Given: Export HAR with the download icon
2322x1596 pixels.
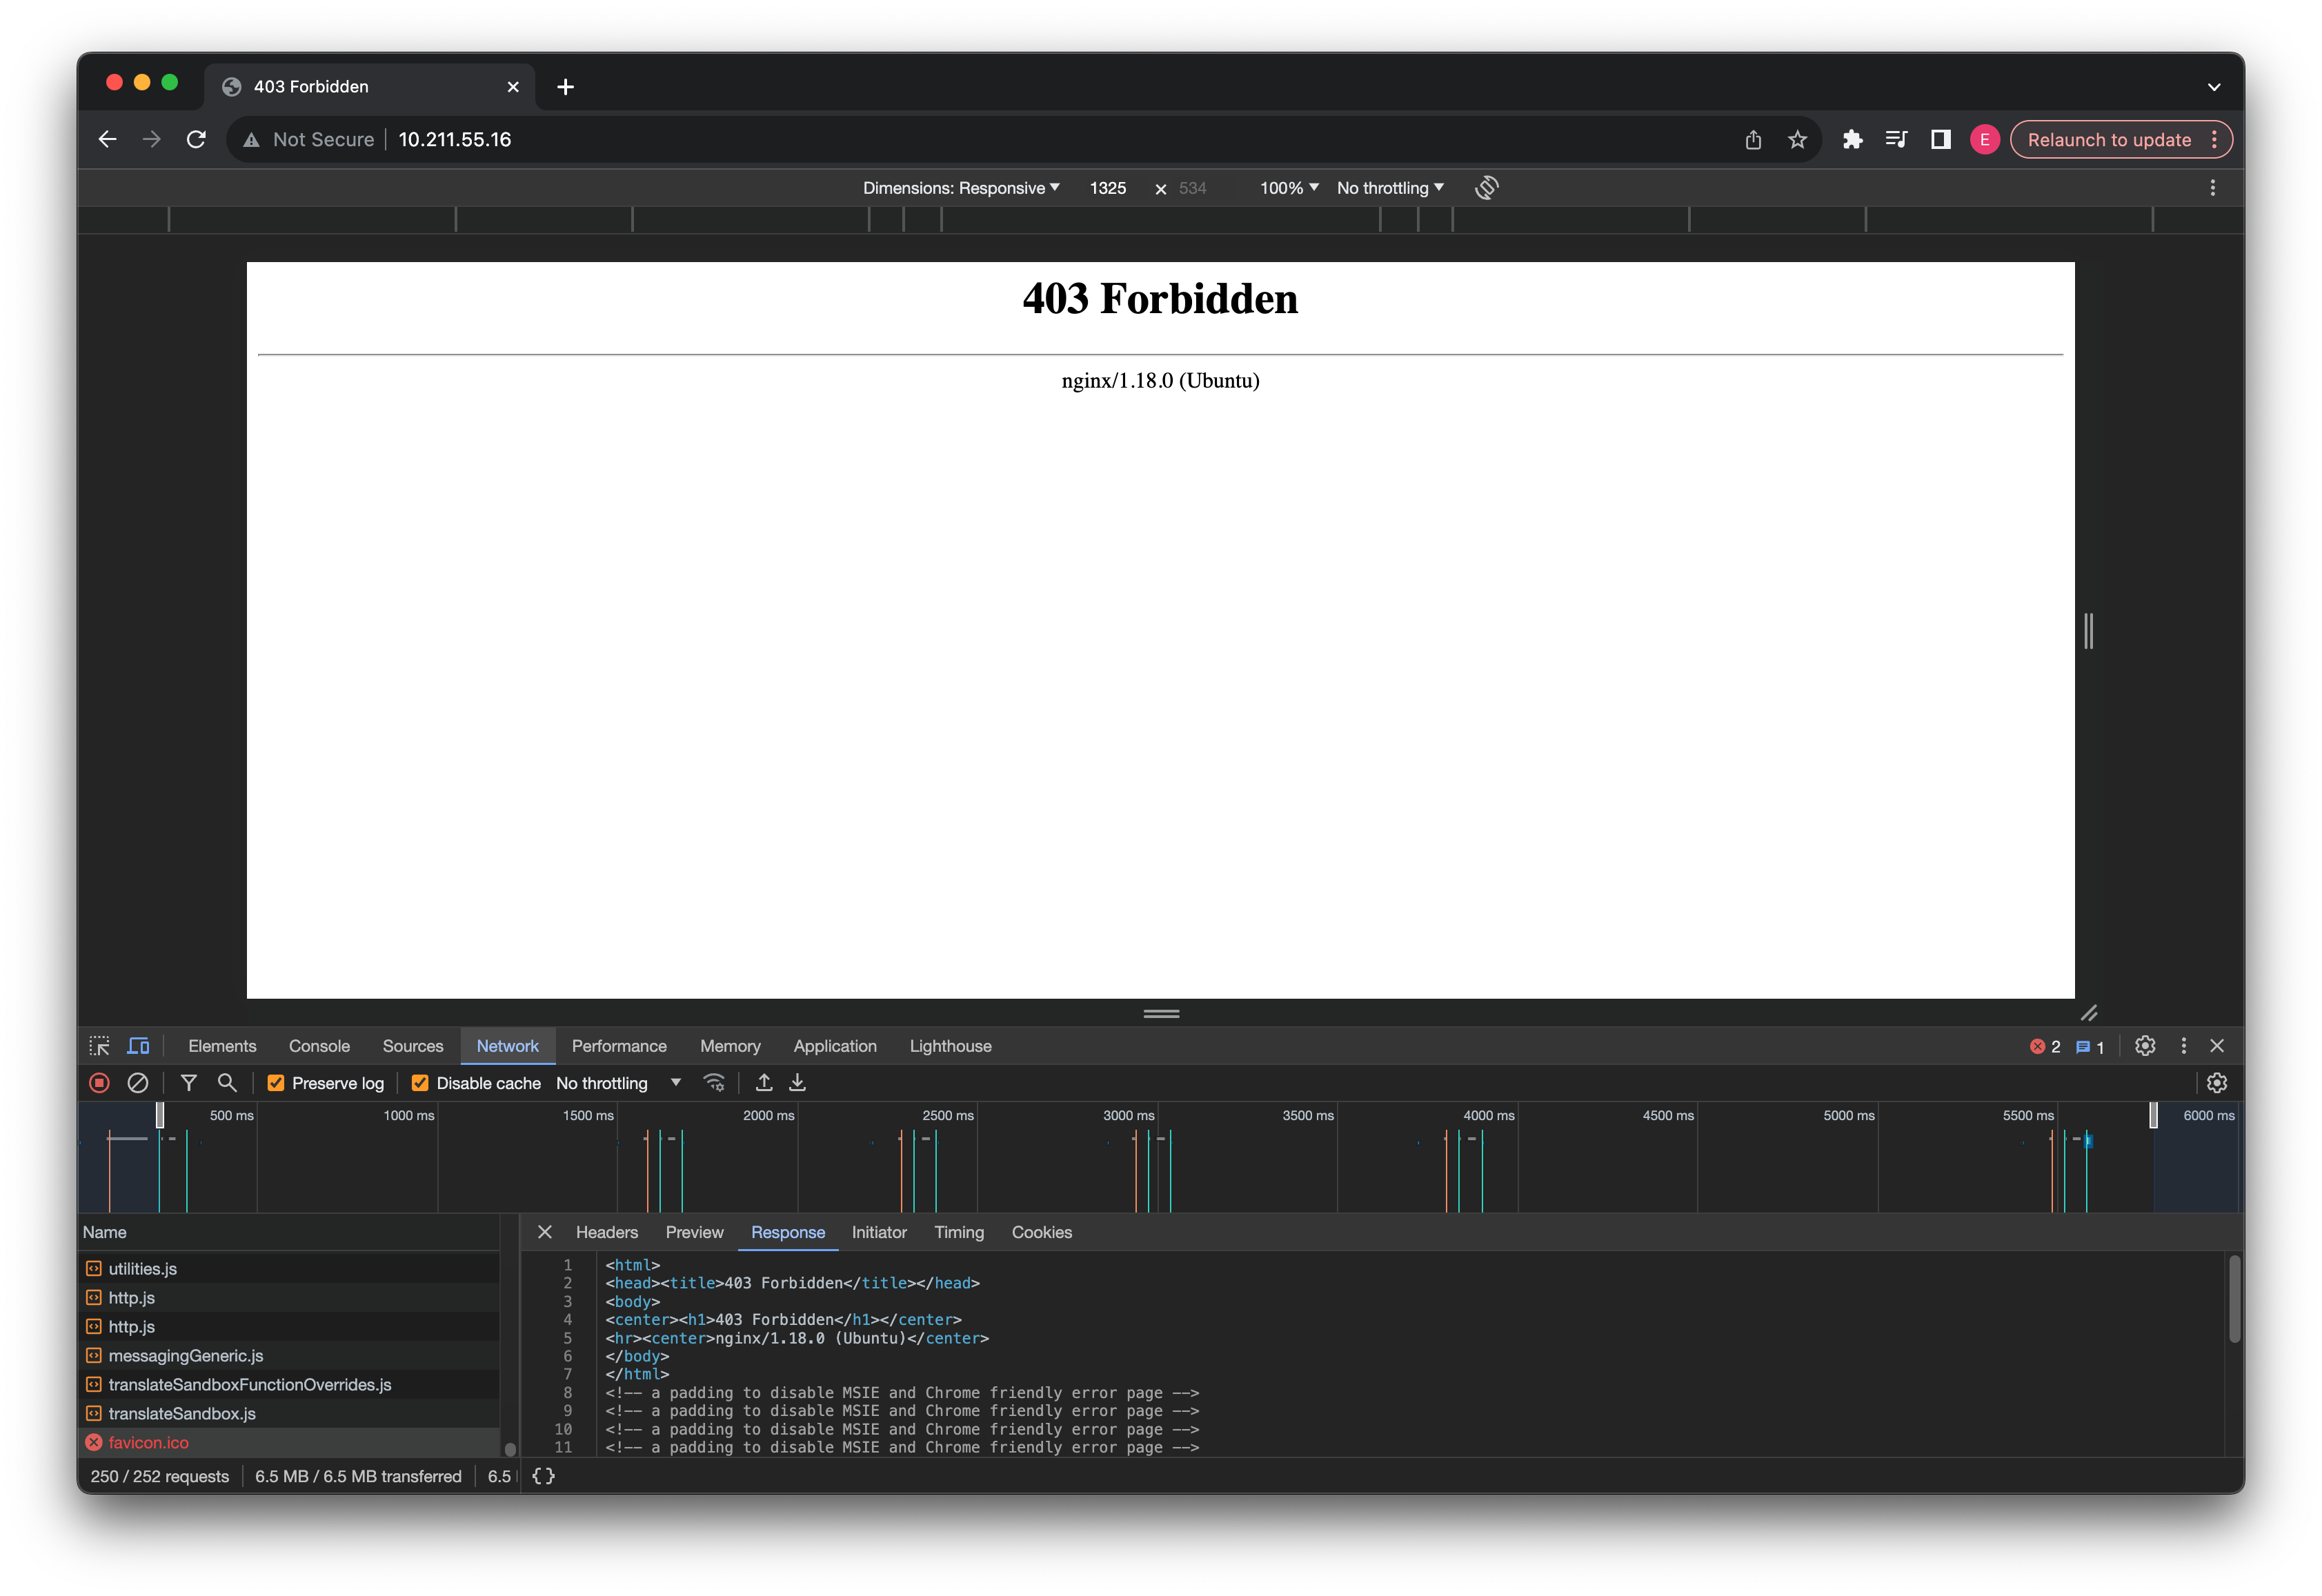Looking at the screenshot, I should (797, 1083).
